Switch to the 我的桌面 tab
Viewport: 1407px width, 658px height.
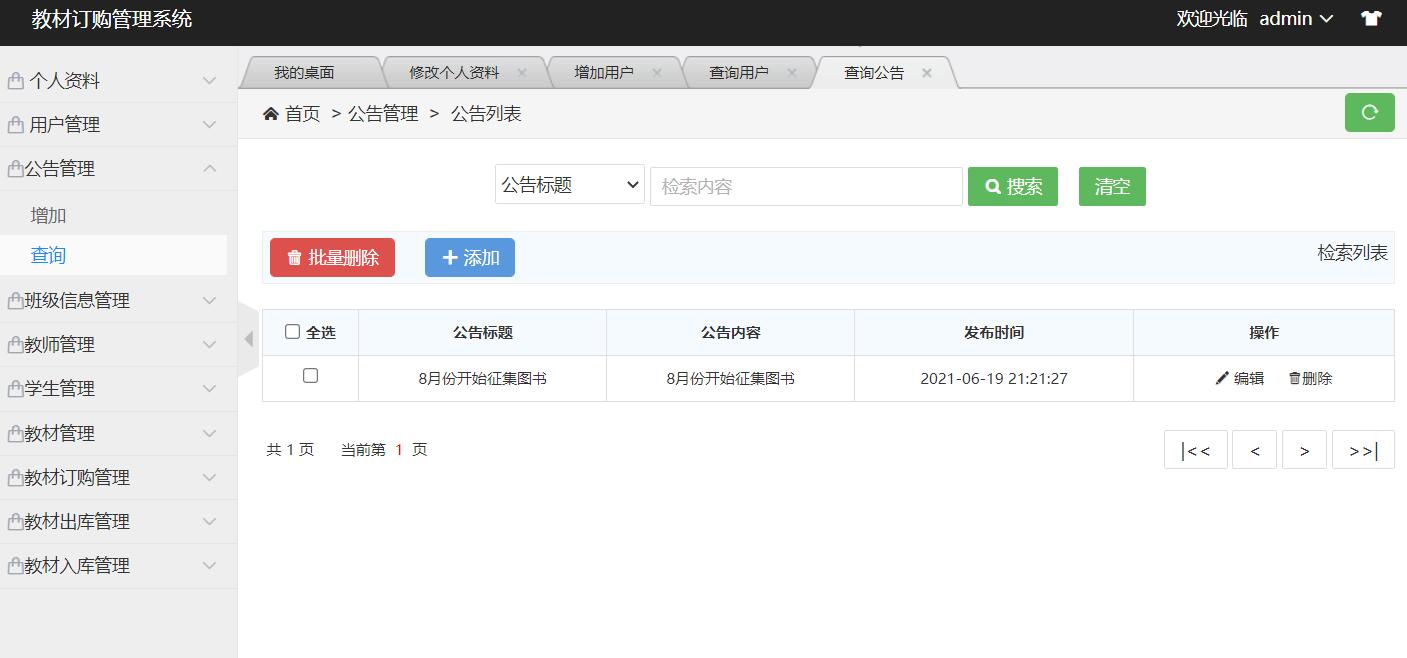[304, 73]
